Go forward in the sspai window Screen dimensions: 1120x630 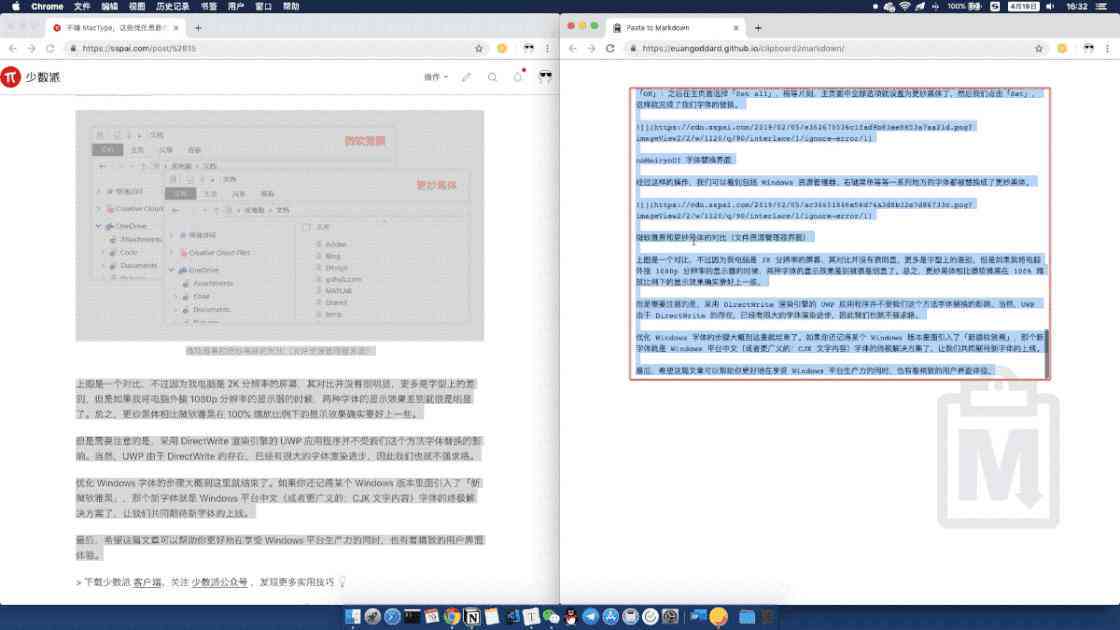pyautogui.click(x=31, y=49)
